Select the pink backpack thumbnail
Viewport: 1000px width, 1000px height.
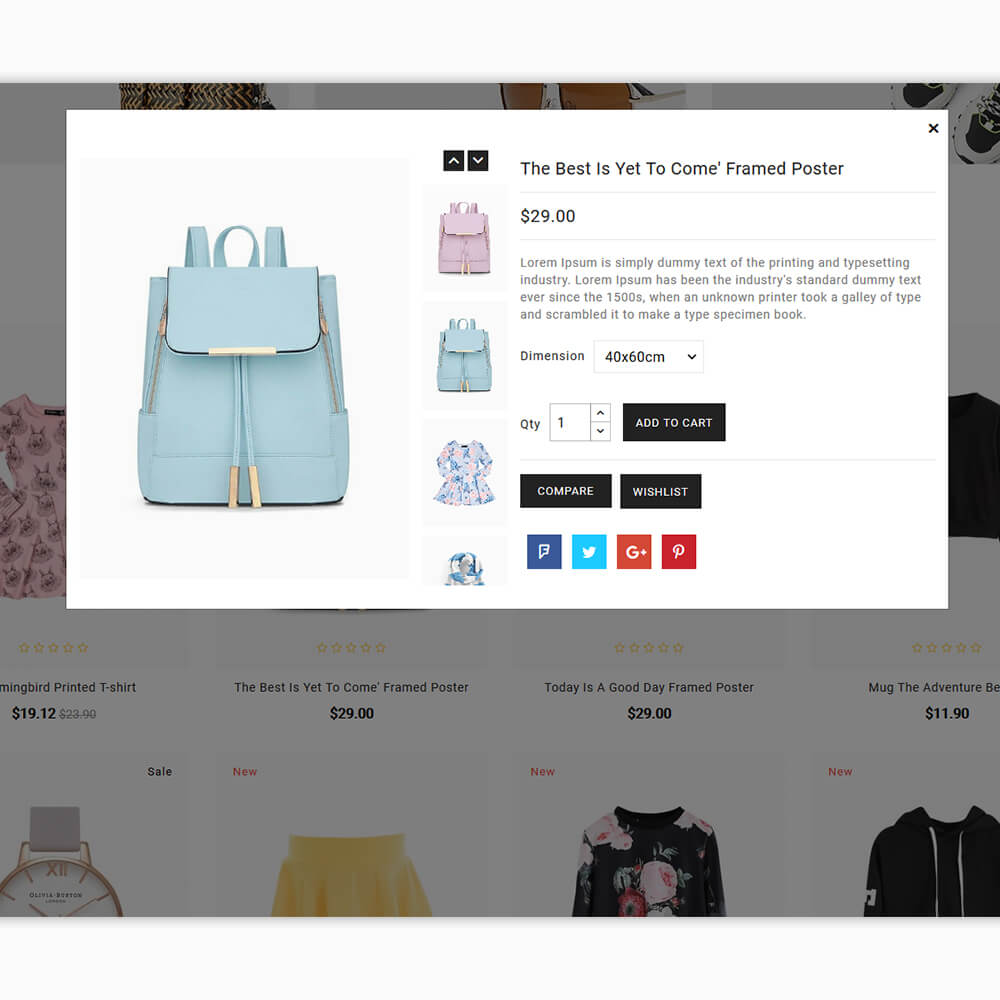point(464,238)
